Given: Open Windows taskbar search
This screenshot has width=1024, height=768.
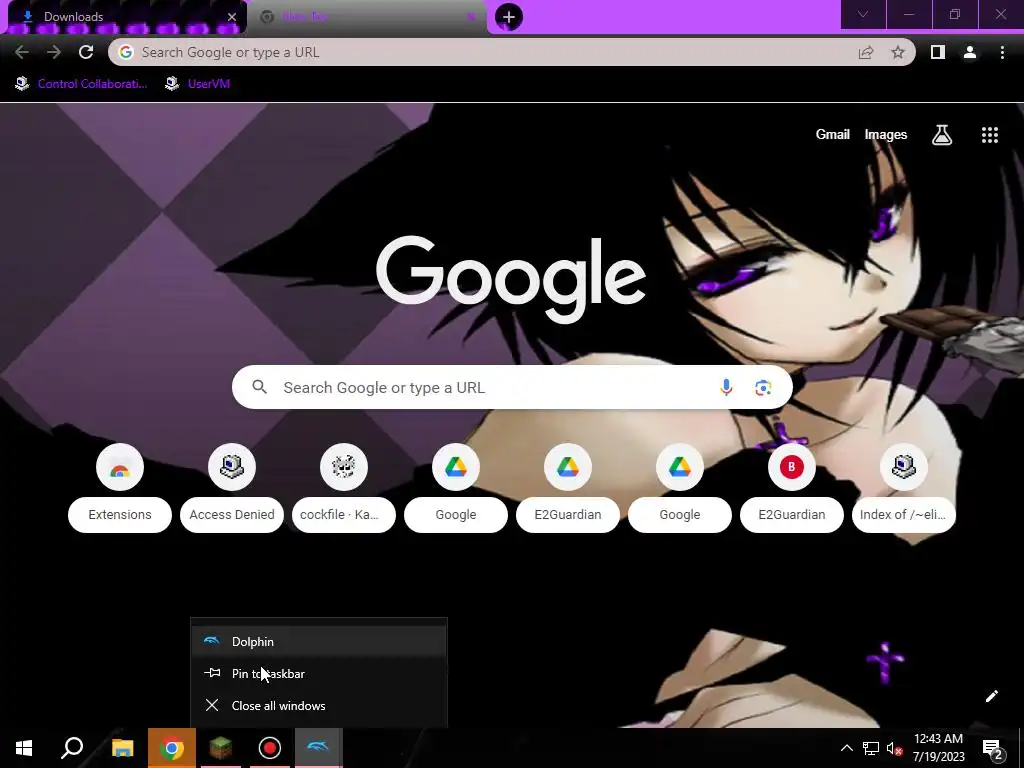Looking at the screenshot, I should pos(72,748).
